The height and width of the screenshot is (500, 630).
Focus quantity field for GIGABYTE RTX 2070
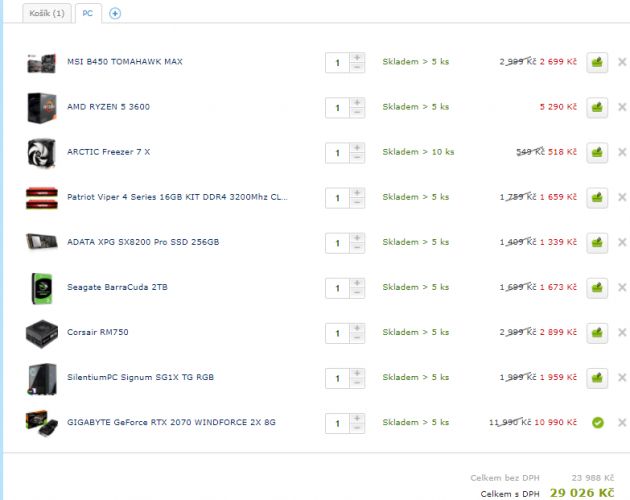click(x=338, y=423)
